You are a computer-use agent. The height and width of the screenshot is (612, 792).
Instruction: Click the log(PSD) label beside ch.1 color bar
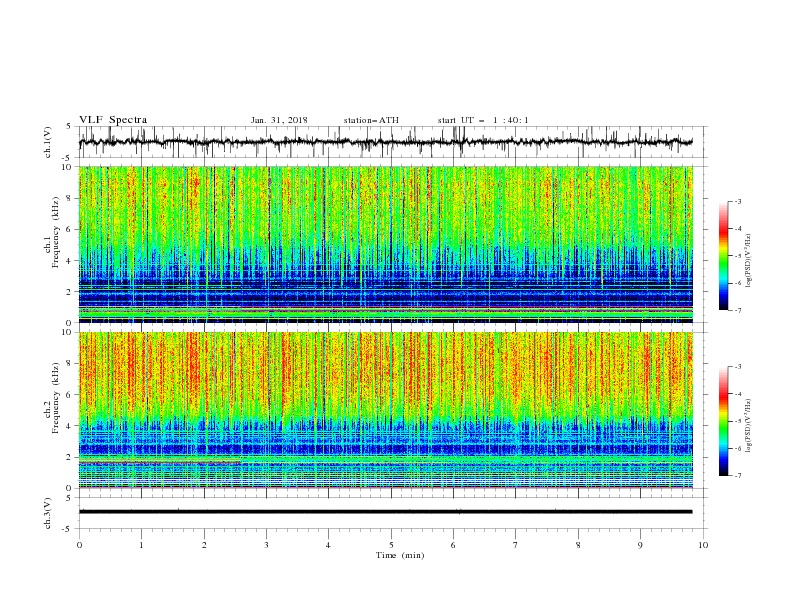point(749,261)
